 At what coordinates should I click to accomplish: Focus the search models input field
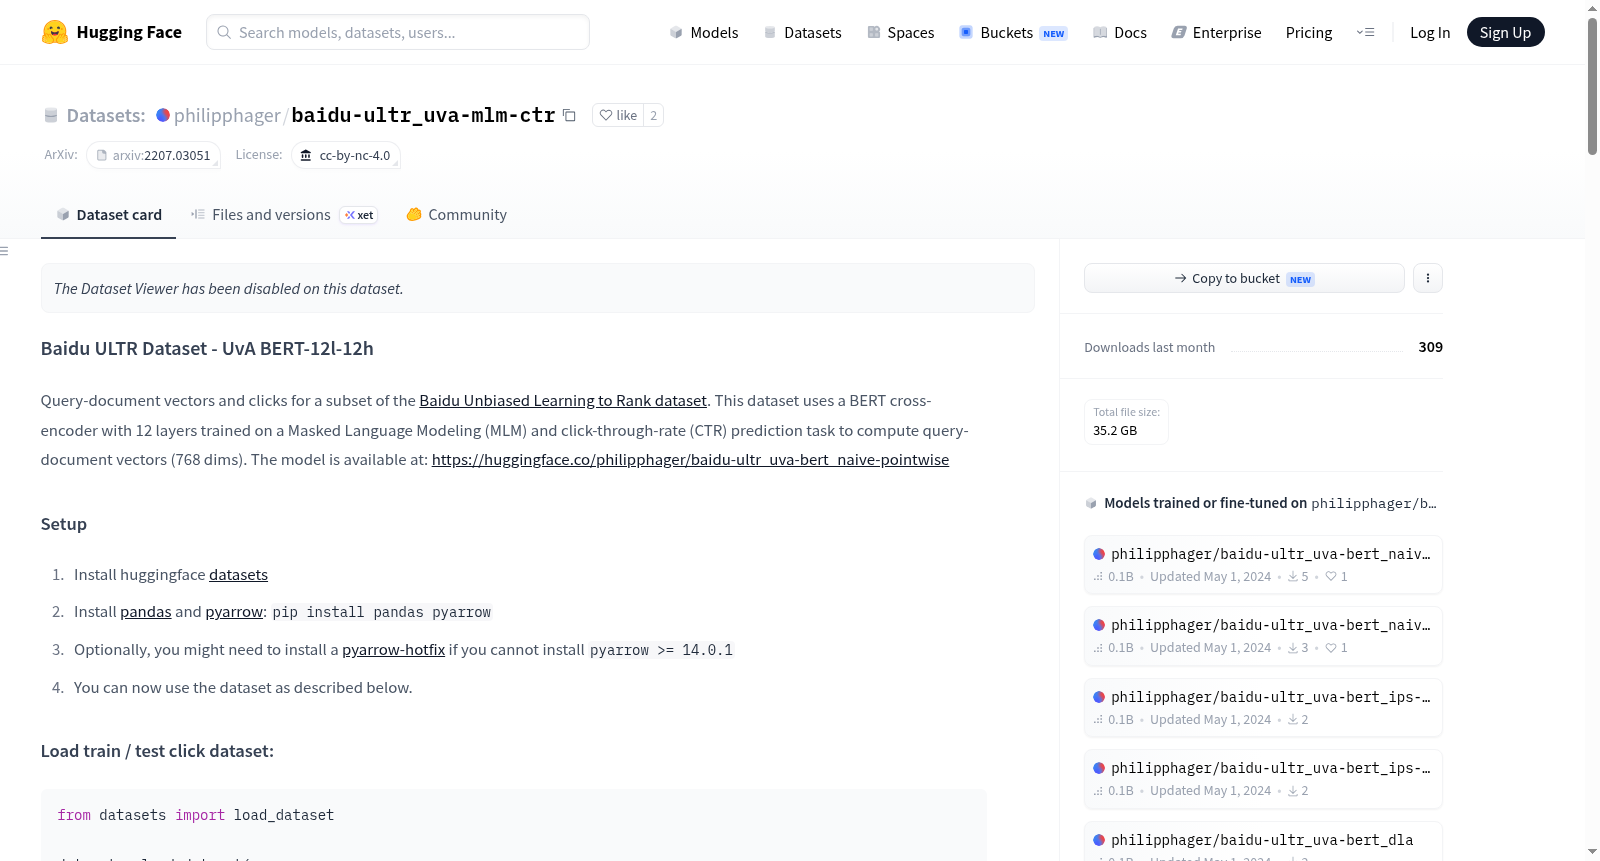pyautogui.click(x=398, y=32)
